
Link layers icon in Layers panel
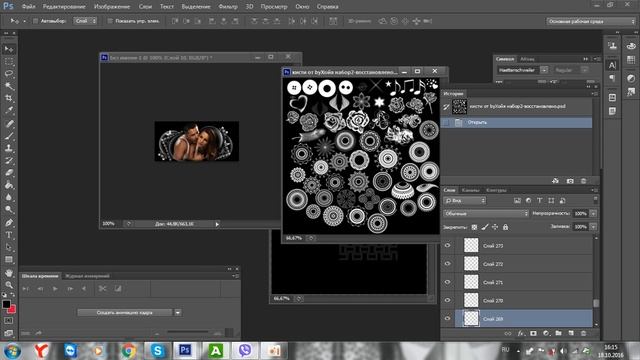508,333
